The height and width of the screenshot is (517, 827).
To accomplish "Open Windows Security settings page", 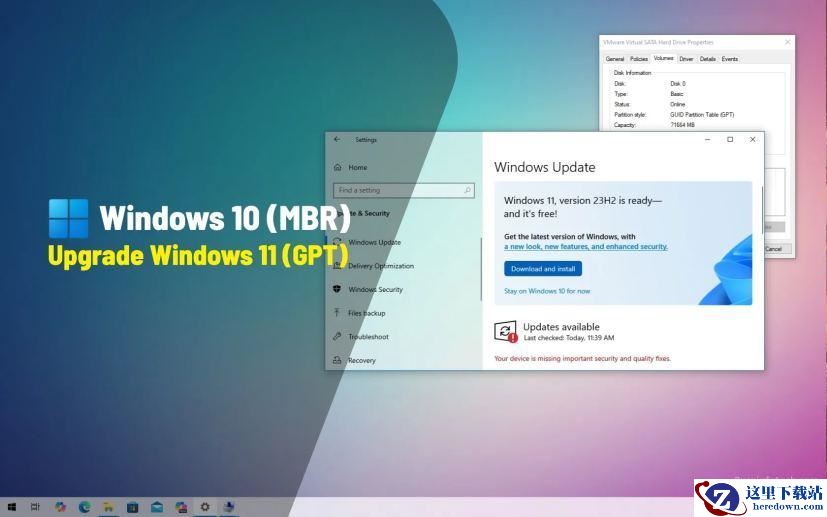I will coord(376,289).
